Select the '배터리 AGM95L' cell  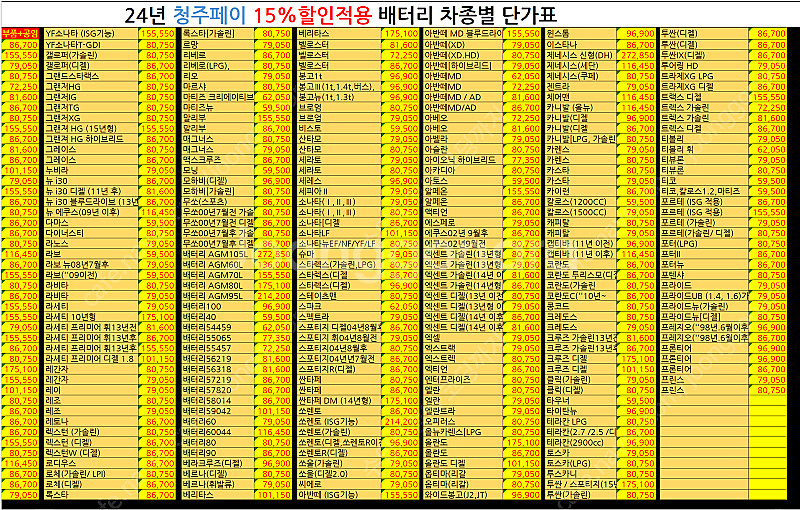point(217,296)
